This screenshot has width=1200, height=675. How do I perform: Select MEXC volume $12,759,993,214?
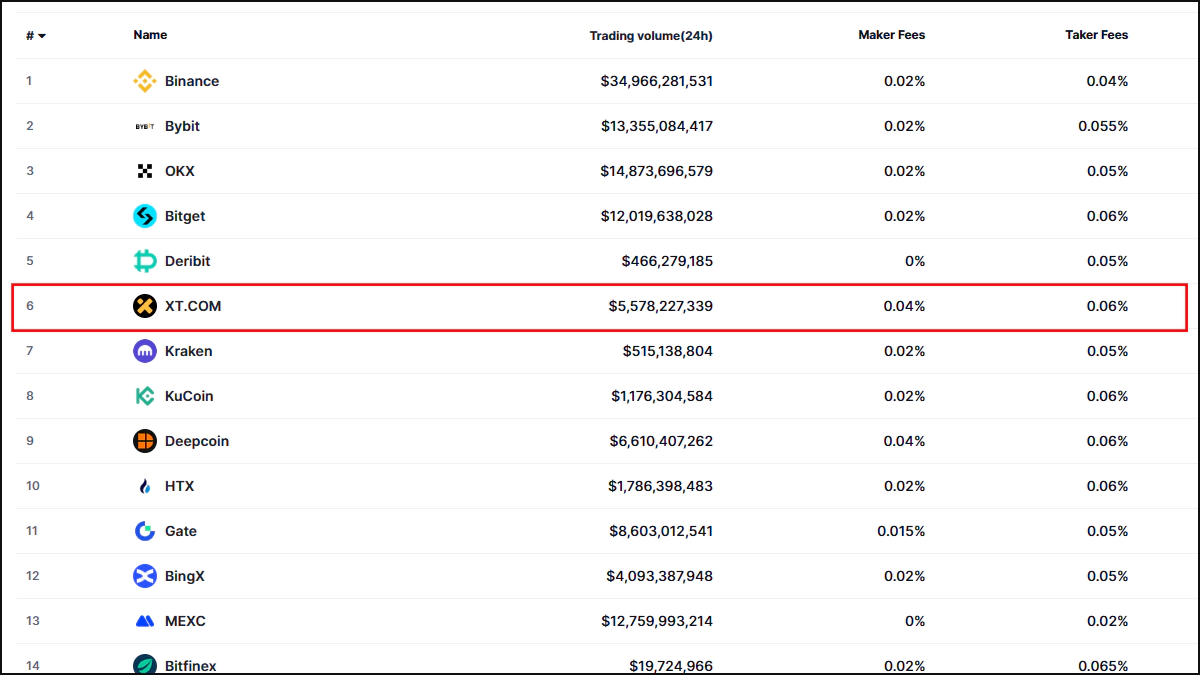[x=657, y=621]
